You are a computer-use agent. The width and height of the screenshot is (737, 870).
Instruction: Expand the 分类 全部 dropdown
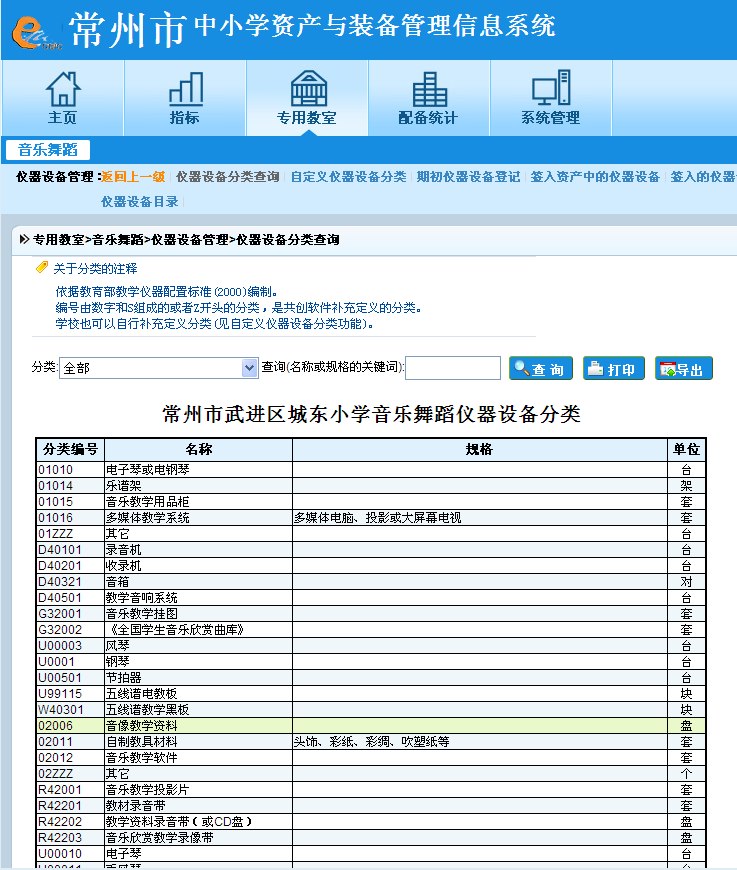pos(159,368)
